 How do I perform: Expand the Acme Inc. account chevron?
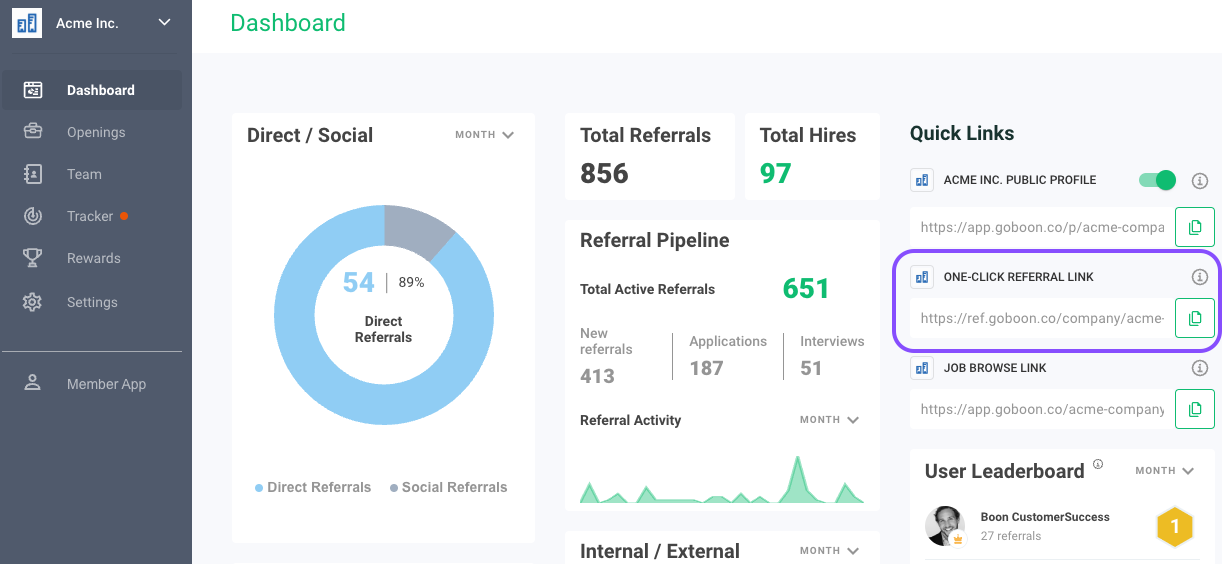(165, 22)
